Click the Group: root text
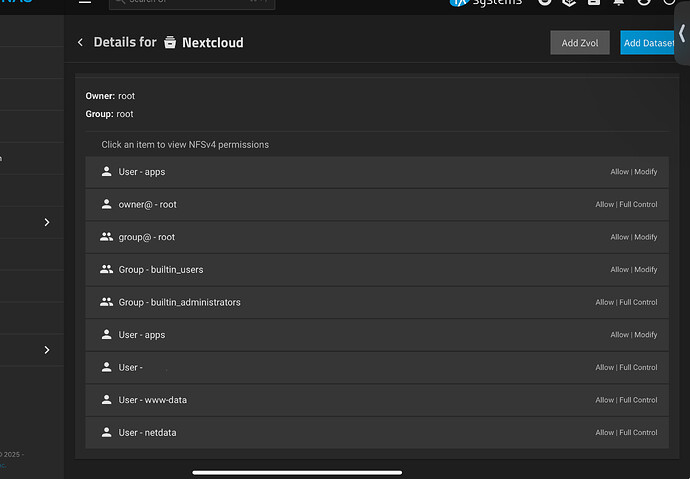The image size is (690, 479). (109, 114)
